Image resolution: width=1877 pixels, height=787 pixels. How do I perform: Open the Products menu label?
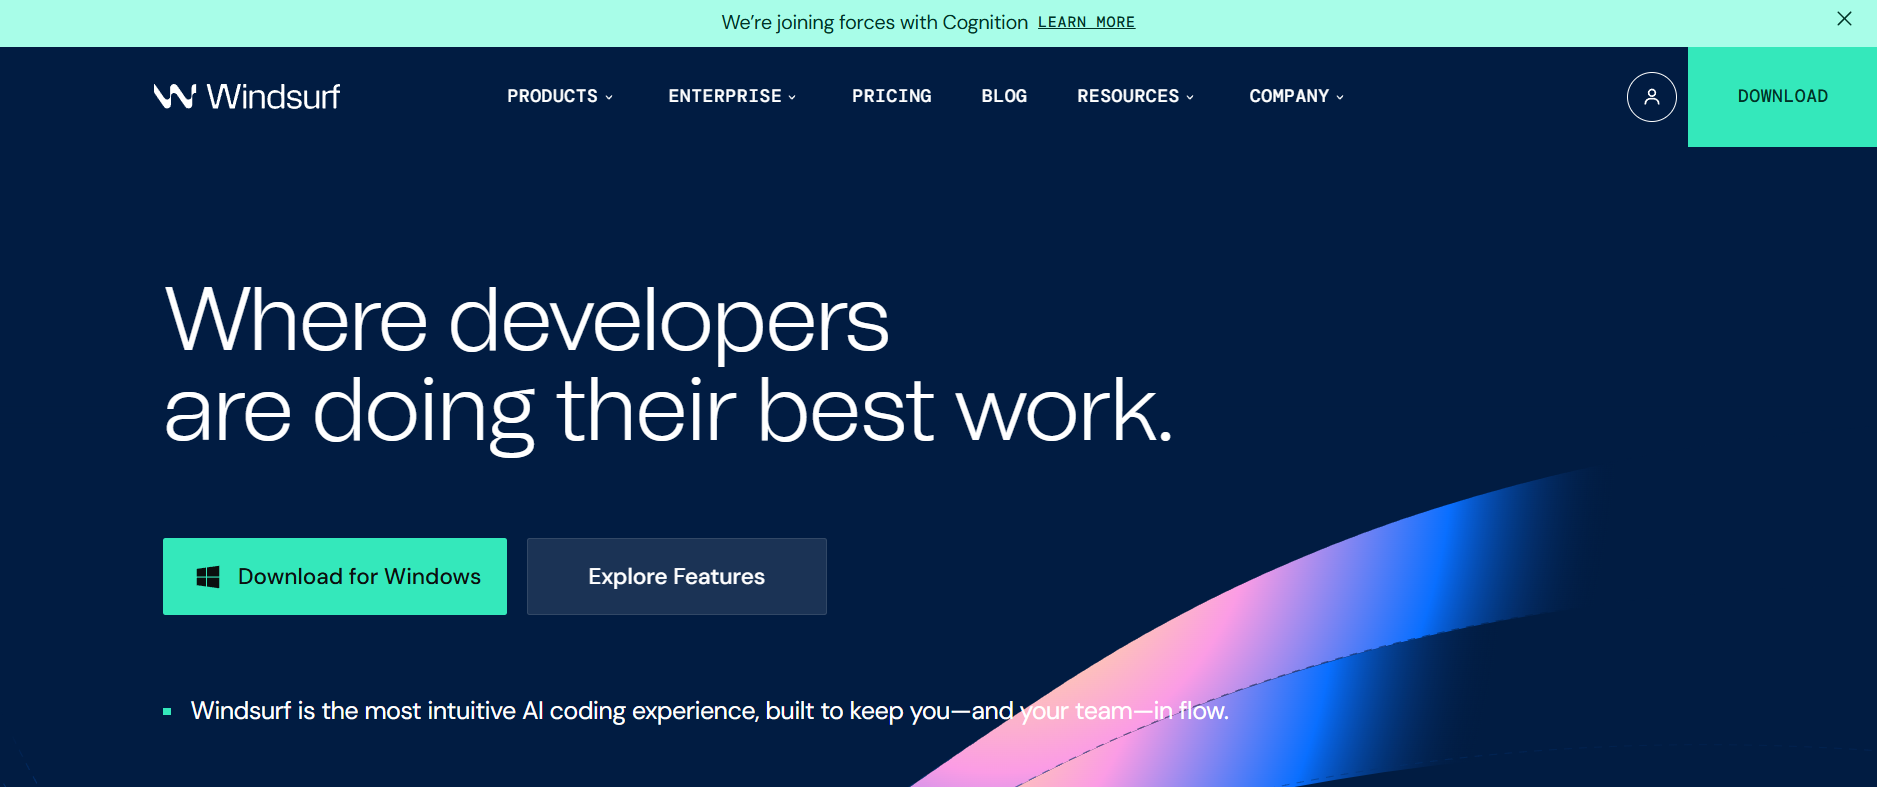(552, 96)
